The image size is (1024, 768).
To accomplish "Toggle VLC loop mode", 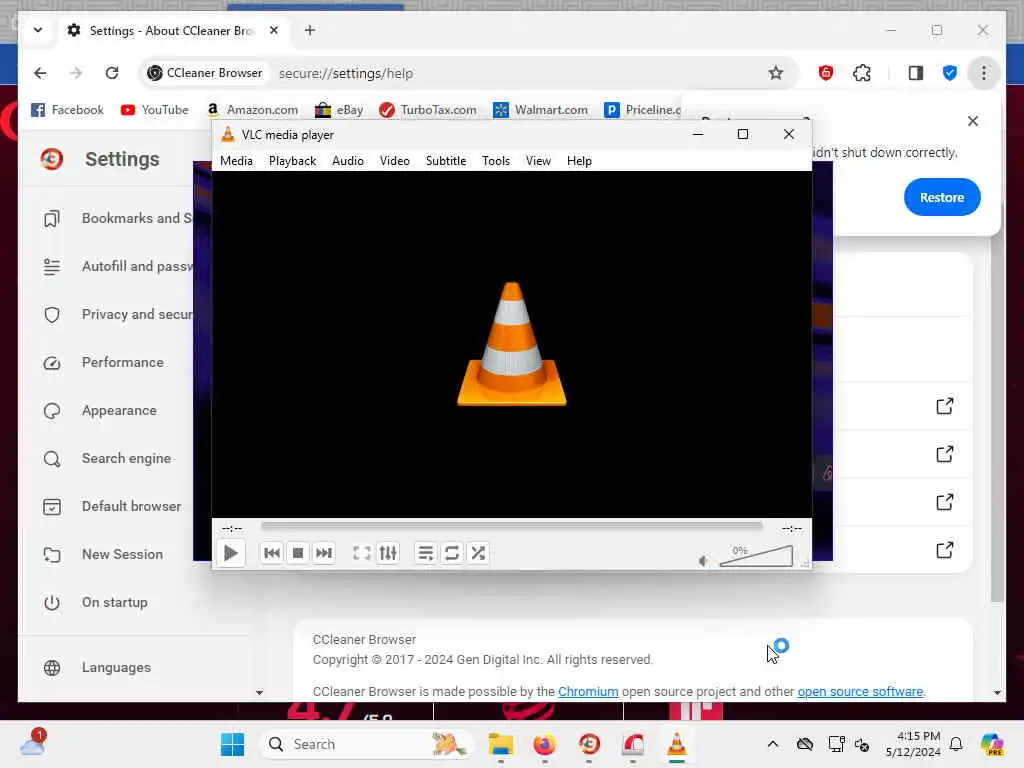I will (452, 553).
